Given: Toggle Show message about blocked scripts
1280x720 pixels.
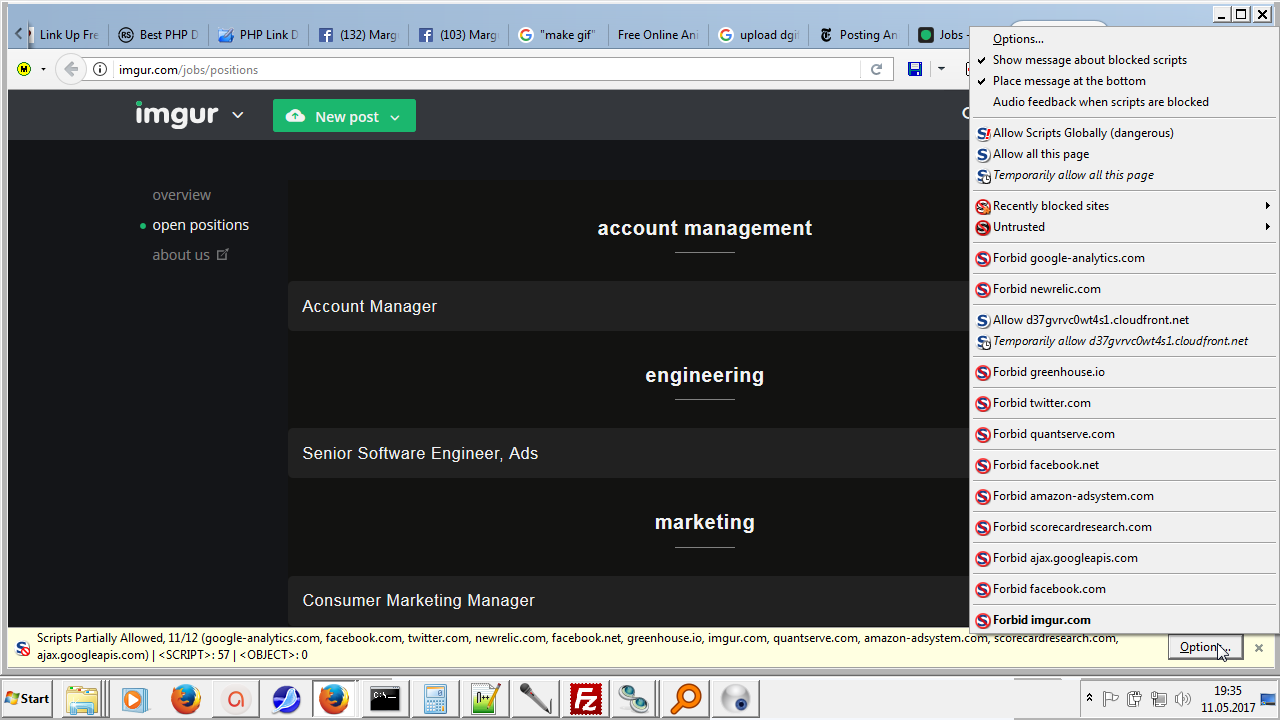Looking at the screenshot, I should (x=1089, y=60).
